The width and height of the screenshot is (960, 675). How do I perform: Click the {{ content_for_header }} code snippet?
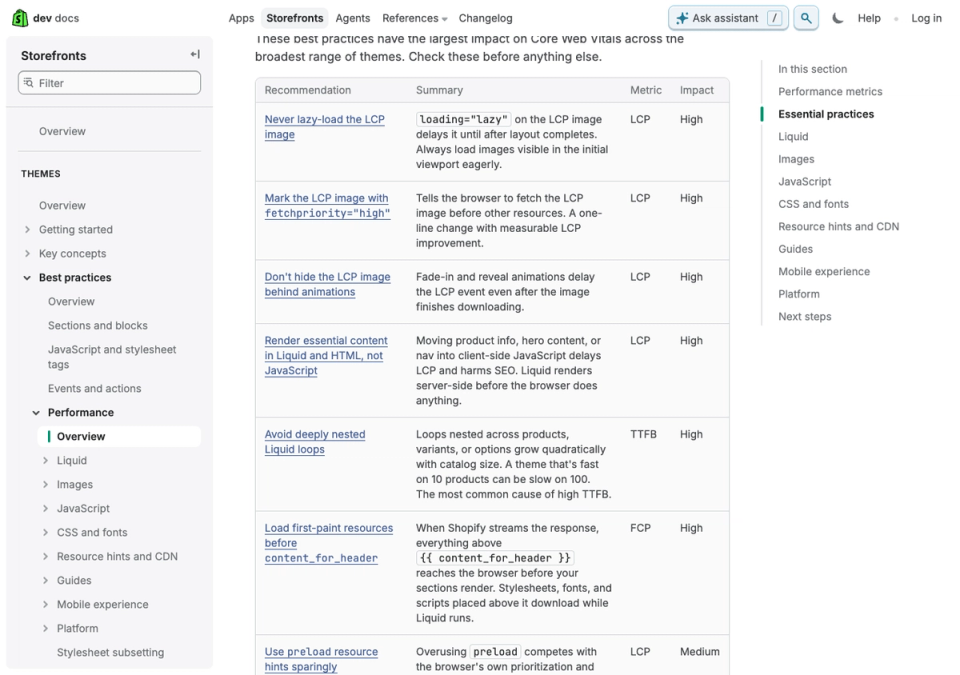point(495,558)
